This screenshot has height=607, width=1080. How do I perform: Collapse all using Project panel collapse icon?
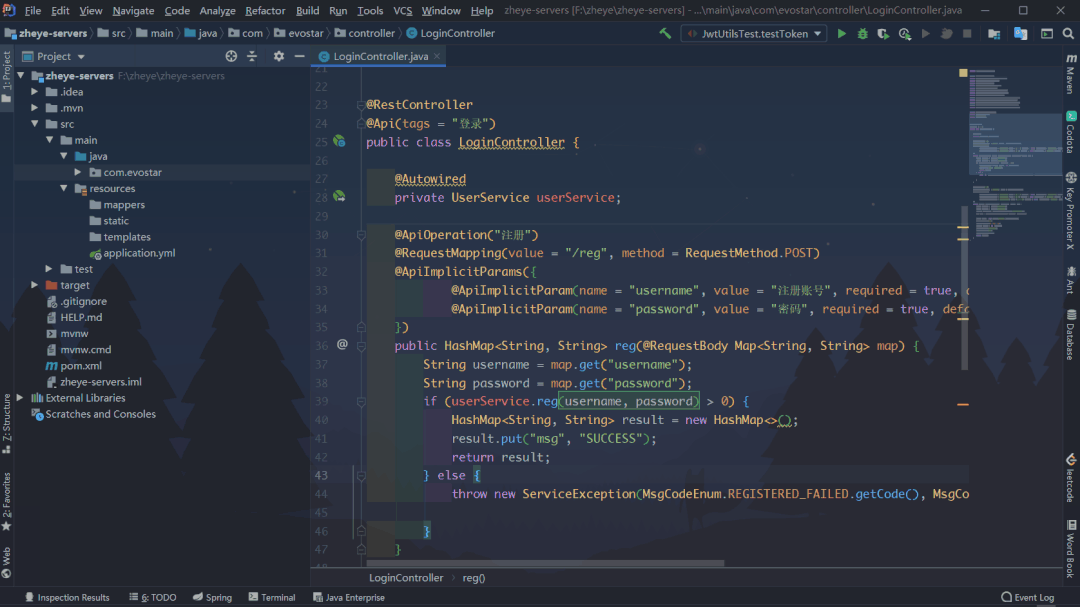point(252,56)
